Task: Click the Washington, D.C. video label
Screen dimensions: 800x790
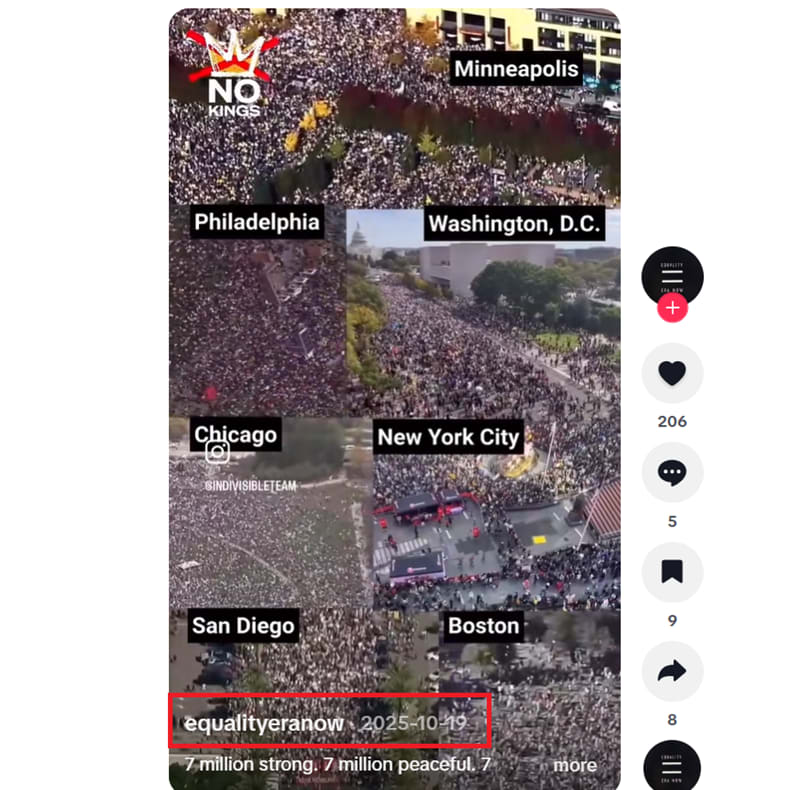Action: [514, 224]
